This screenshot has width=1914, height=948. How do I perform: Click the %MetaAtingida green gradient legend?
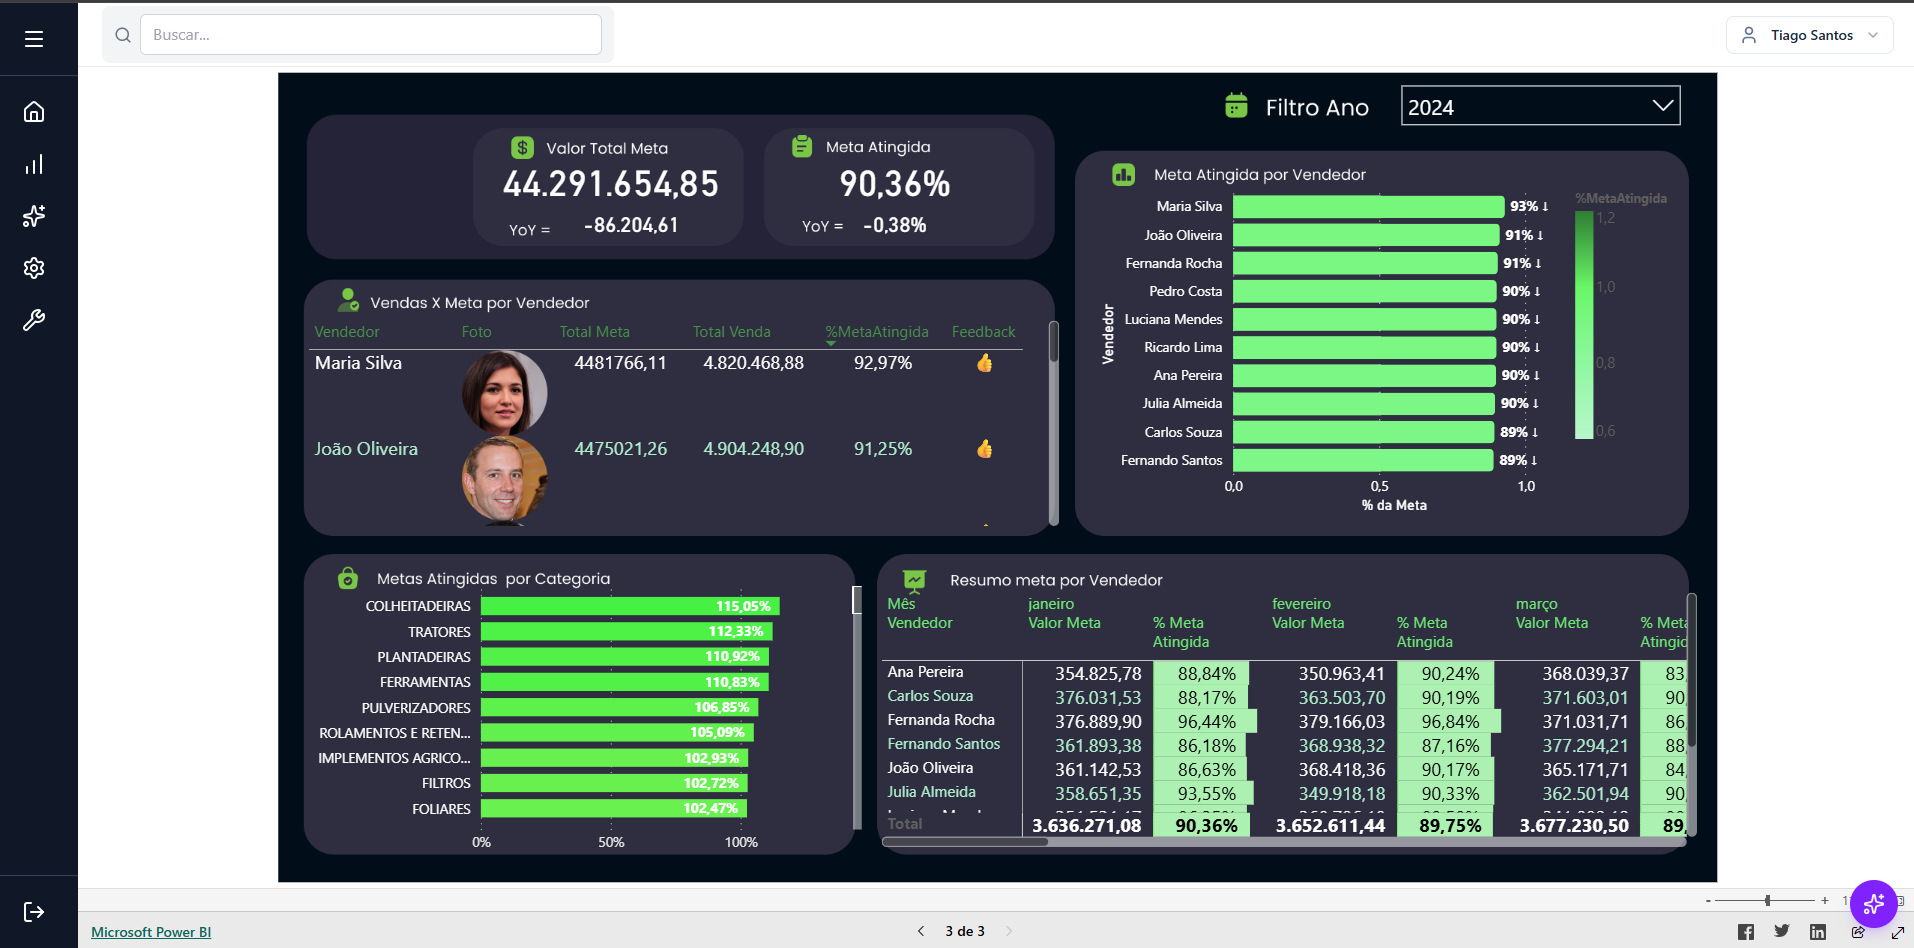pos(1584,325)
